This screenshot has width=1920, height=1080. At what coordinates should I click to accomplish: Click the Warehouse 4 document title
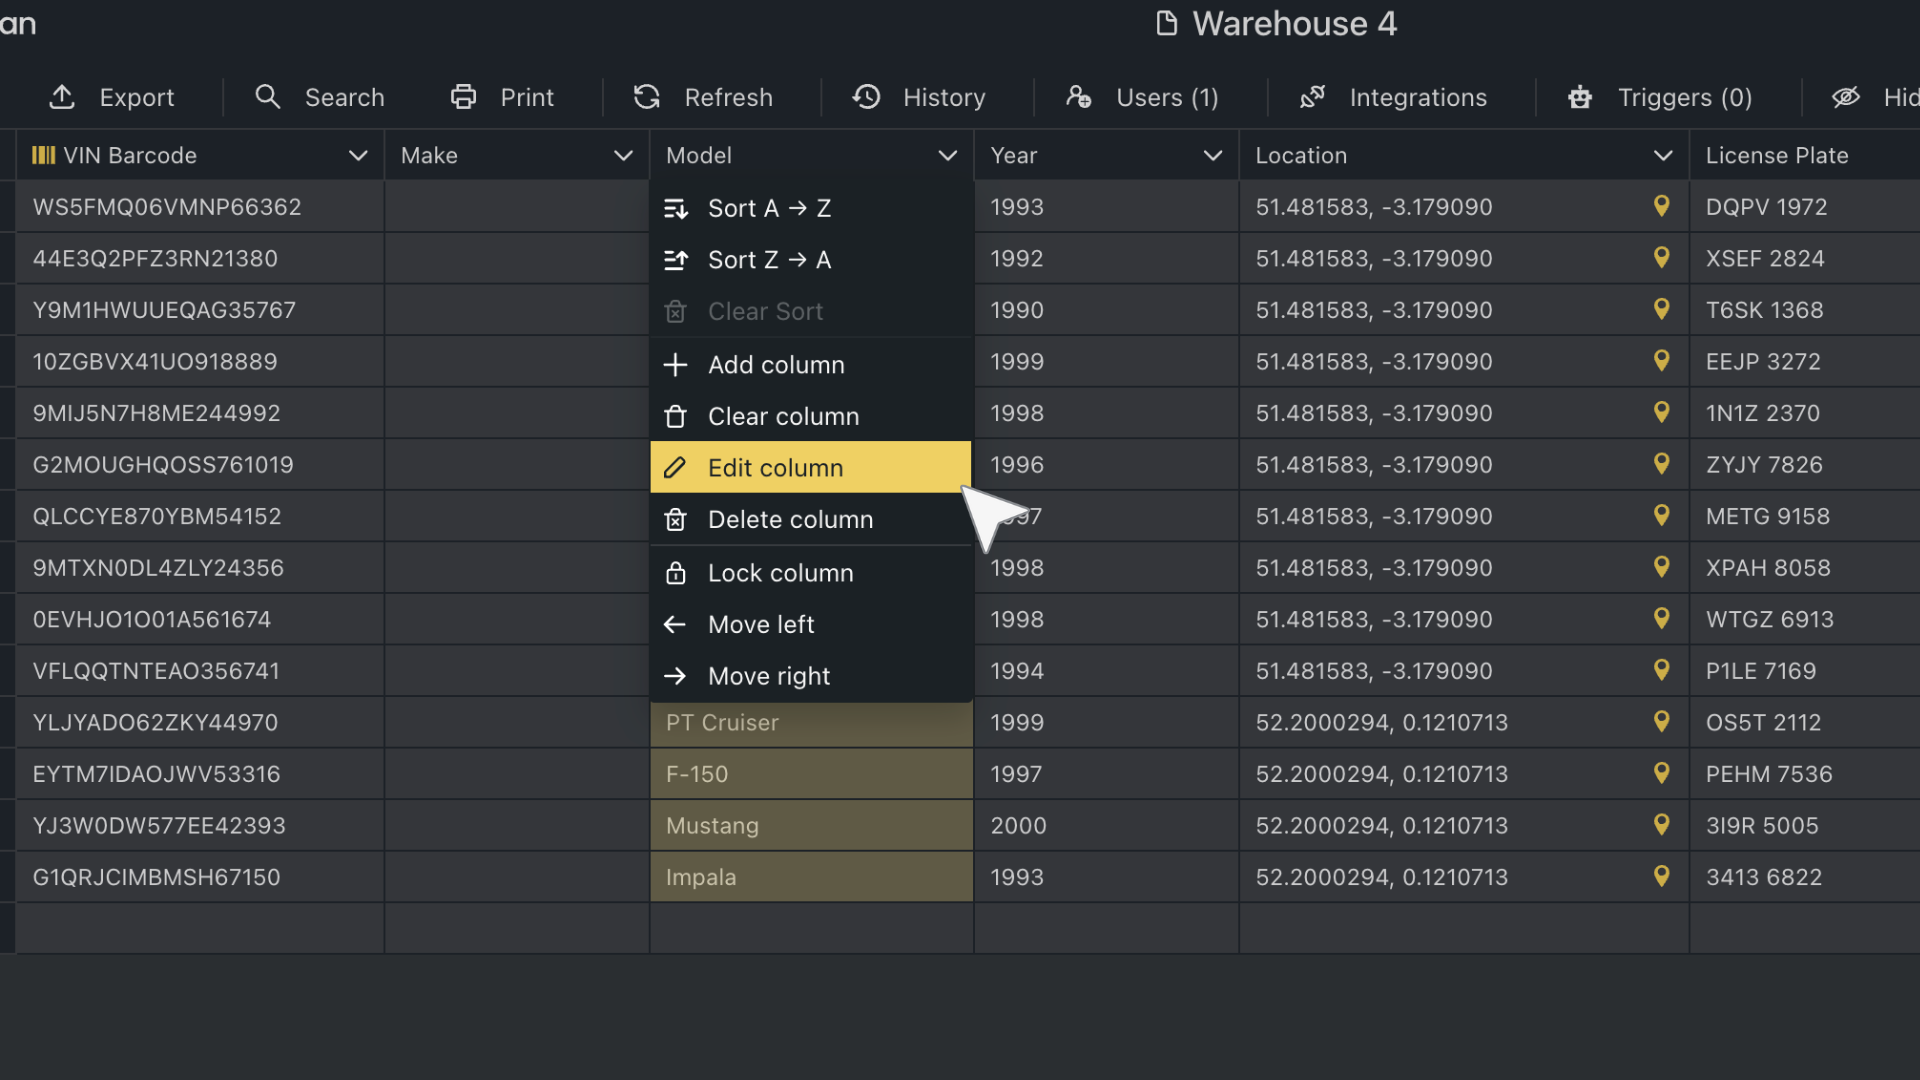pos(1293,24)
